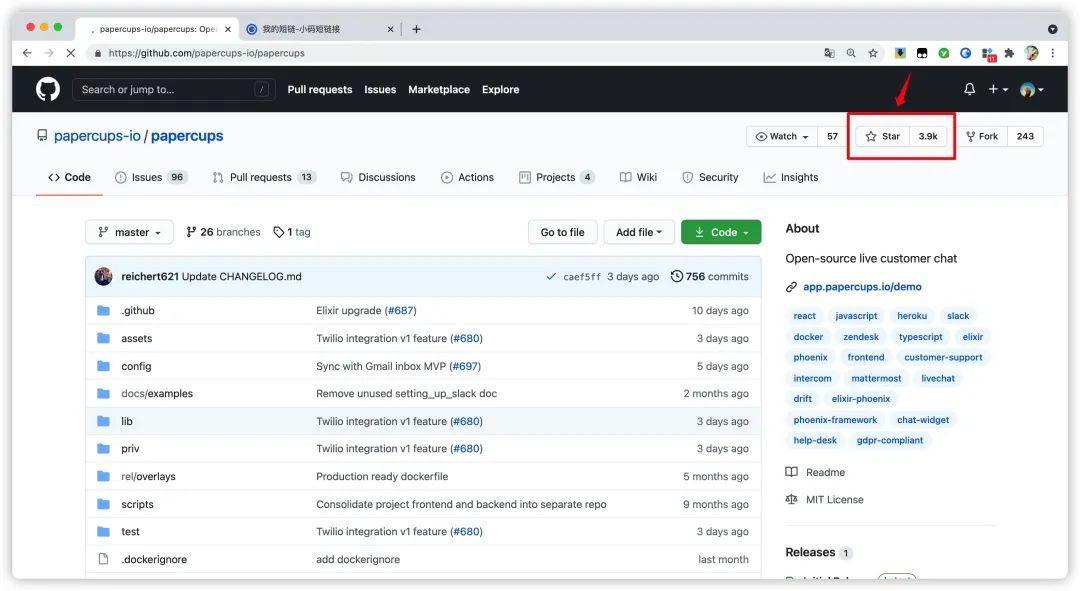Select the elixir topic tag

click(973, 337)
